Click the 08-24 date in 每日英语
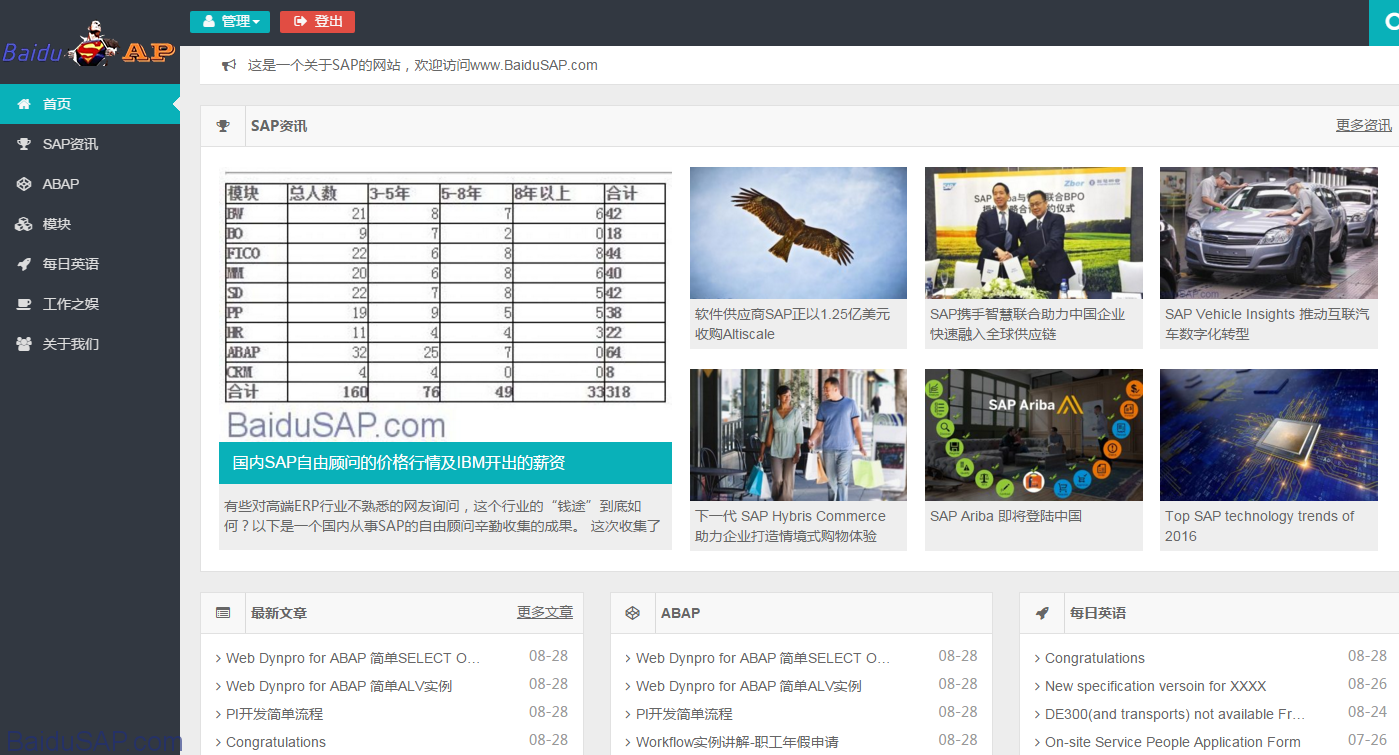Image resolution: width=1399 pixels, height=755 pixels. pos(1367,712)
